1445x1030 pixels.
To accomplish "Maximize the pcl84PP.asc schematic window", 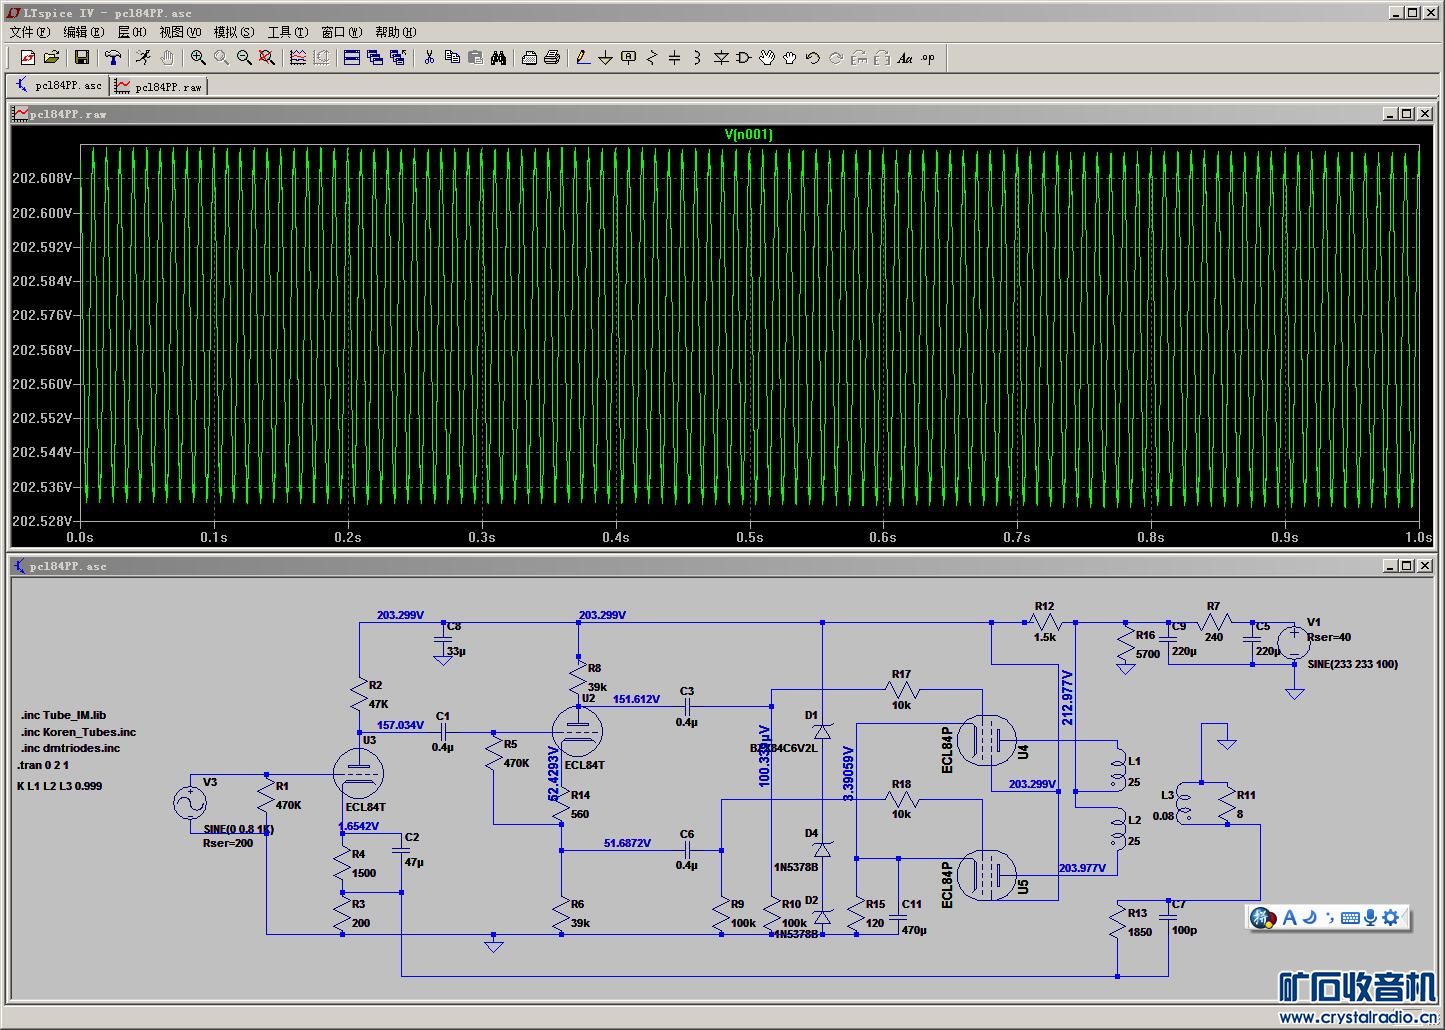I will [x=1406, y=566].
